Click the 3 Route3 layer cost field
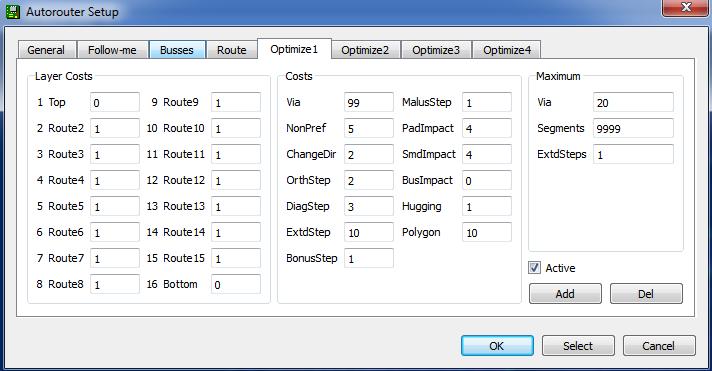The image size is (712, 371). [x=115, y=154]
